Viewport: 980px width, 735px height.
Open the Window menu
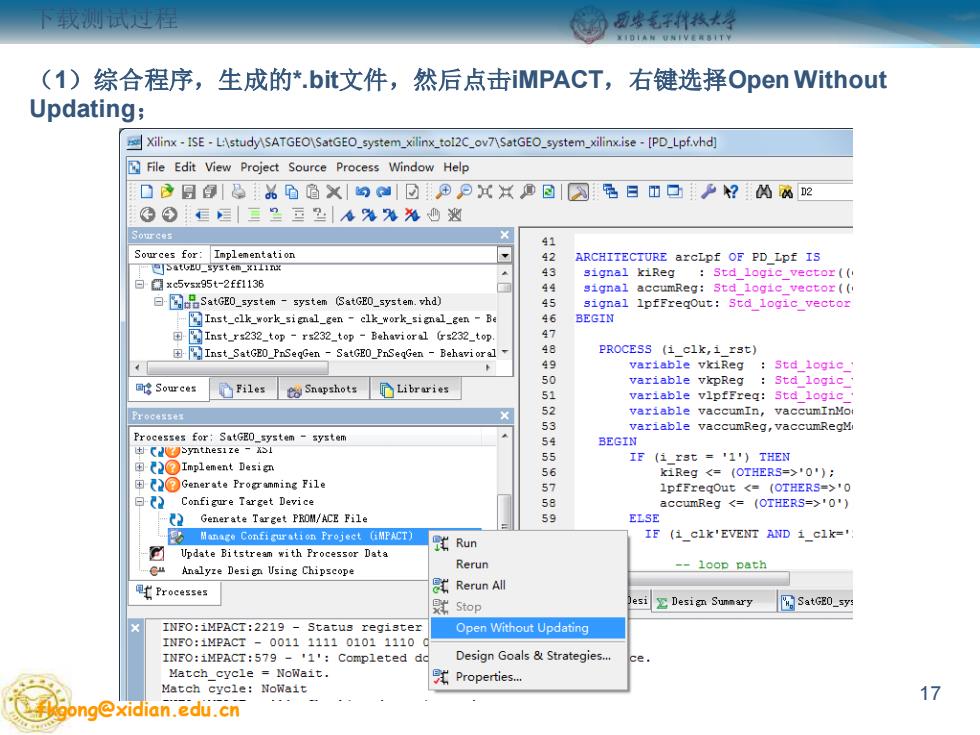click(411, 168)
